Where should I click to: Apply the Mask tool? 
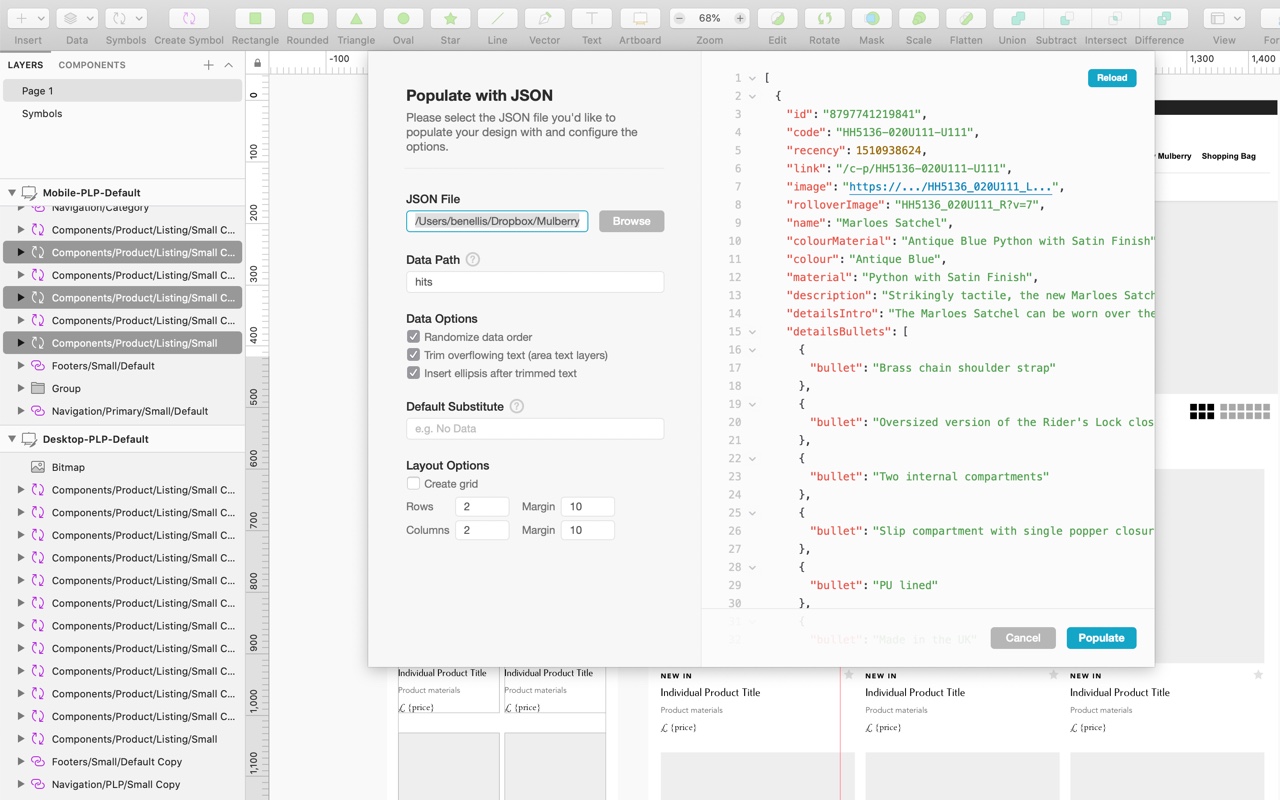(871, 18)
